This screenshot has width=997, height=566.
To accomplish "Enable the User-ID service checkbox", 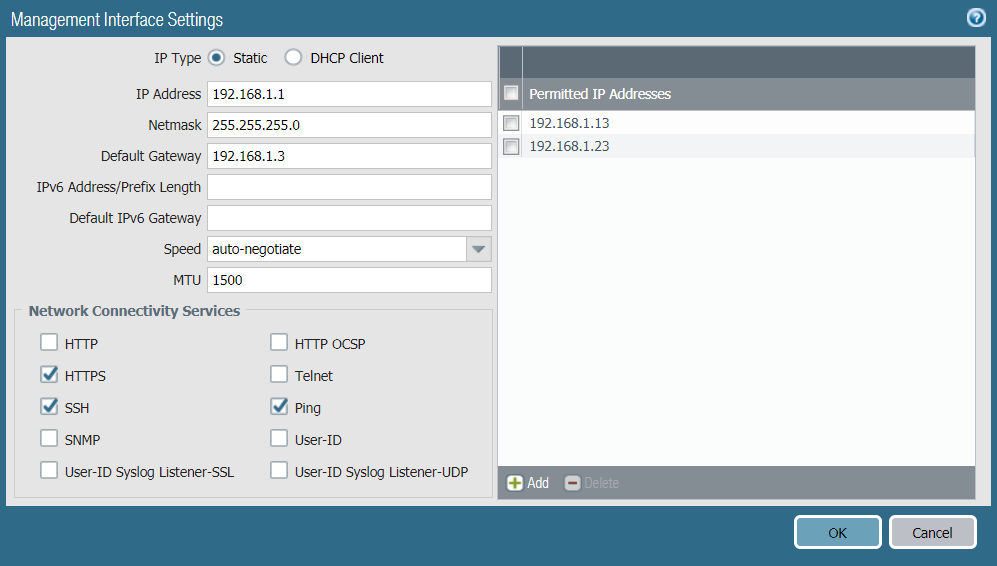I will pos(279,438).
